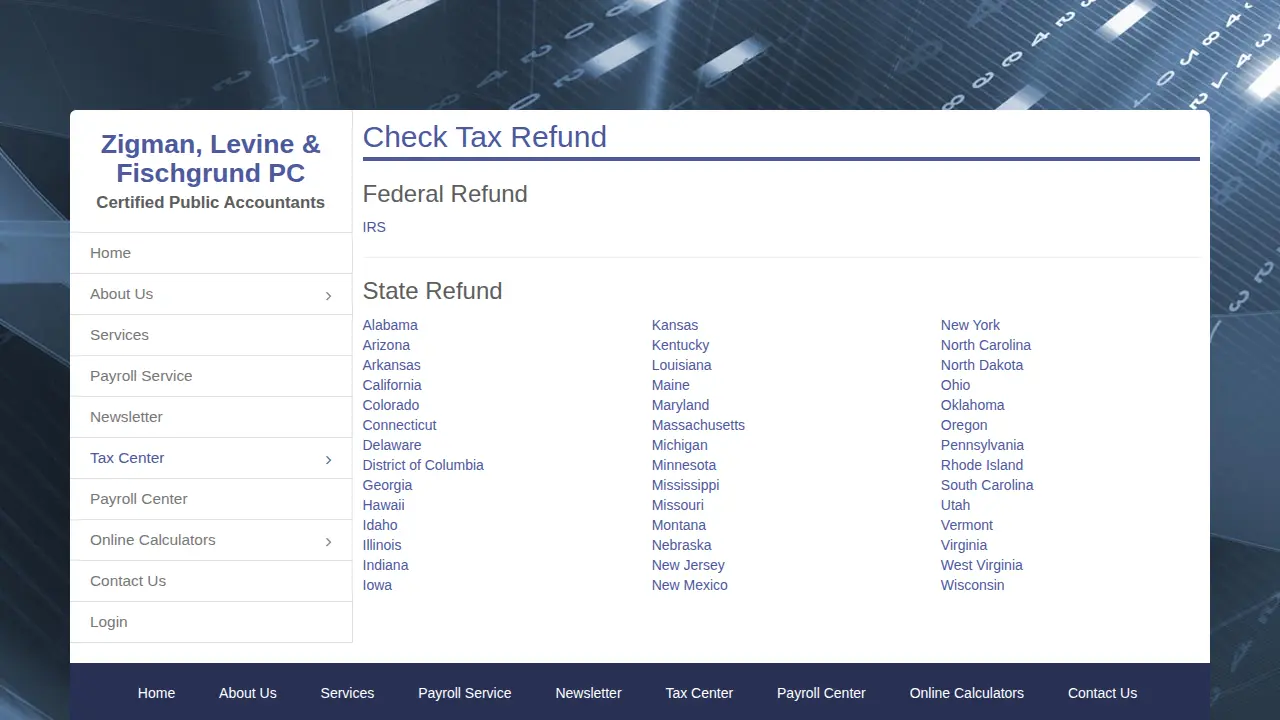This screenshot has height=720, width=1280.
Task: Click the Ohio state link
Action: [x=955, y=385]
